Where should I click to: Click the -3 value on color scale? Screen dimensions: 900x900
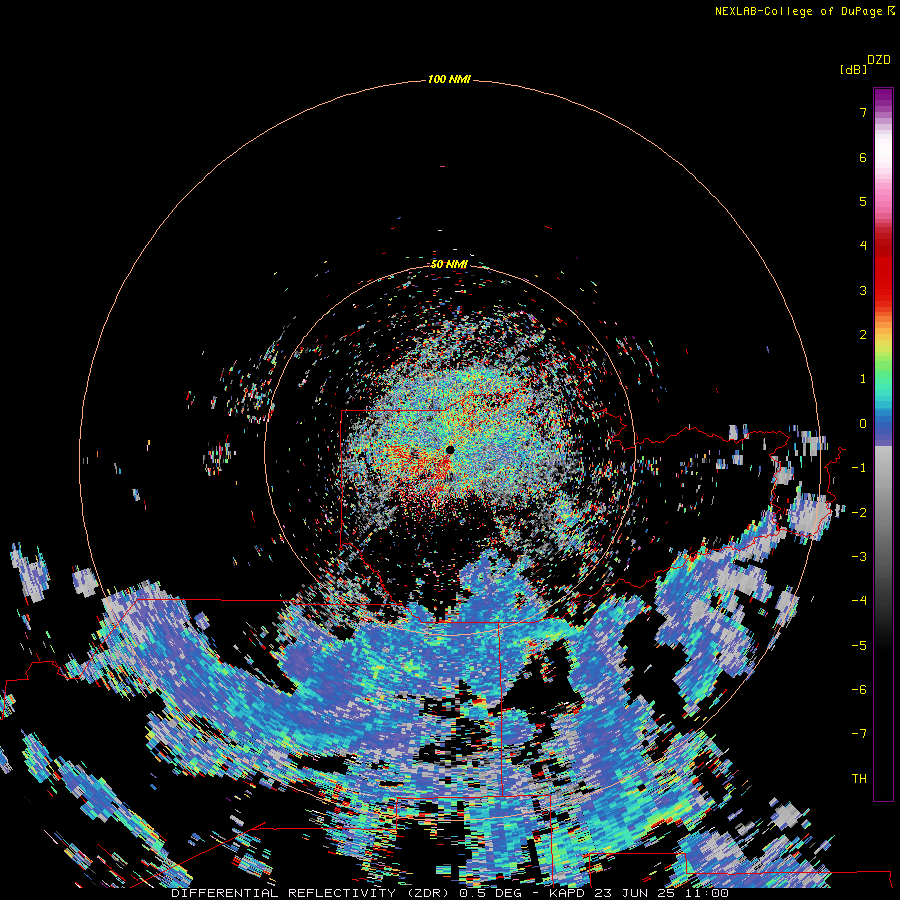point(859,557)
